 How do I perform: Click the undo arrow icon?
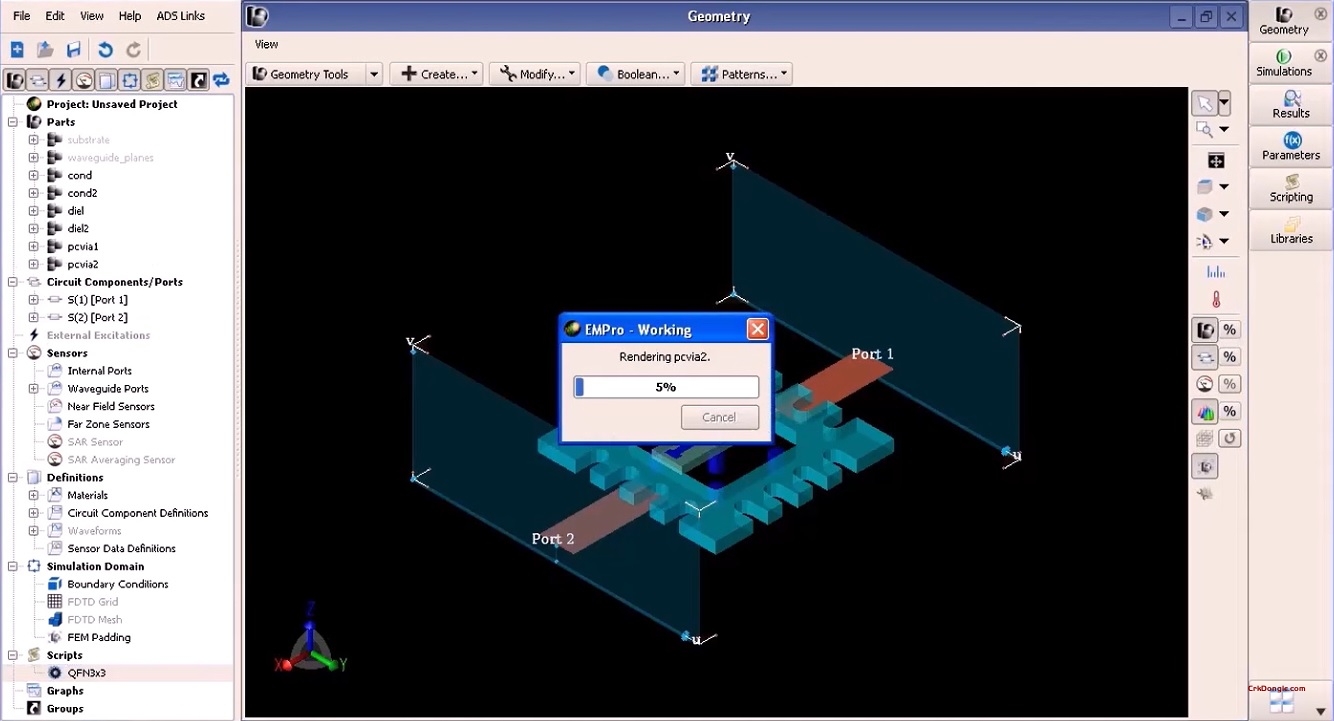[105, 49]
